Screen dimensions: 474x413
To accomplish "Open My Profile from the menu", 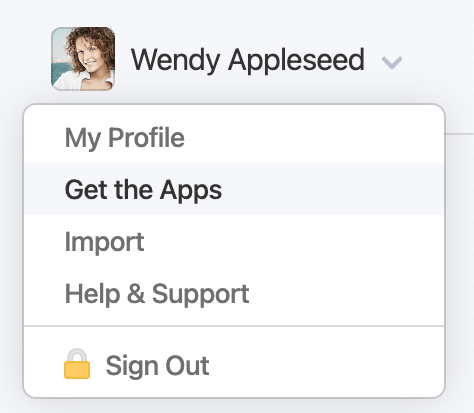I will tap(234, 137).
